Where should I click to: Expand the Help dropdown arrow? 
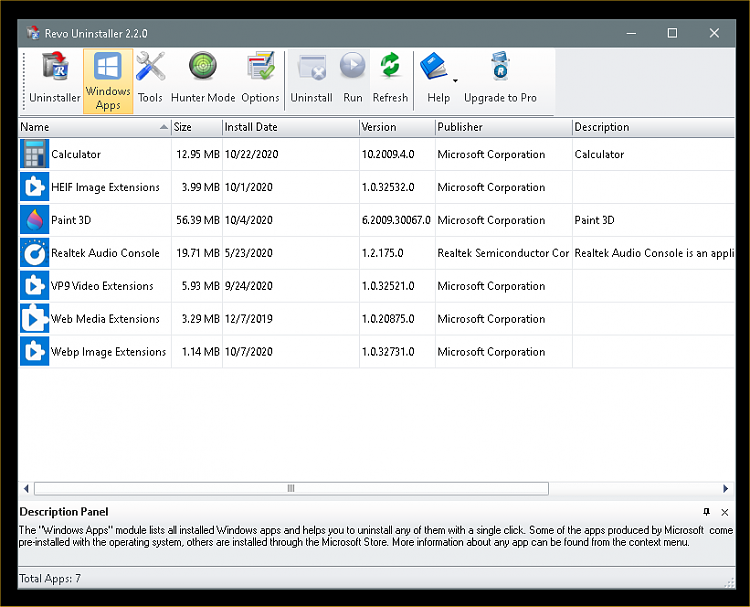(455, 80)
